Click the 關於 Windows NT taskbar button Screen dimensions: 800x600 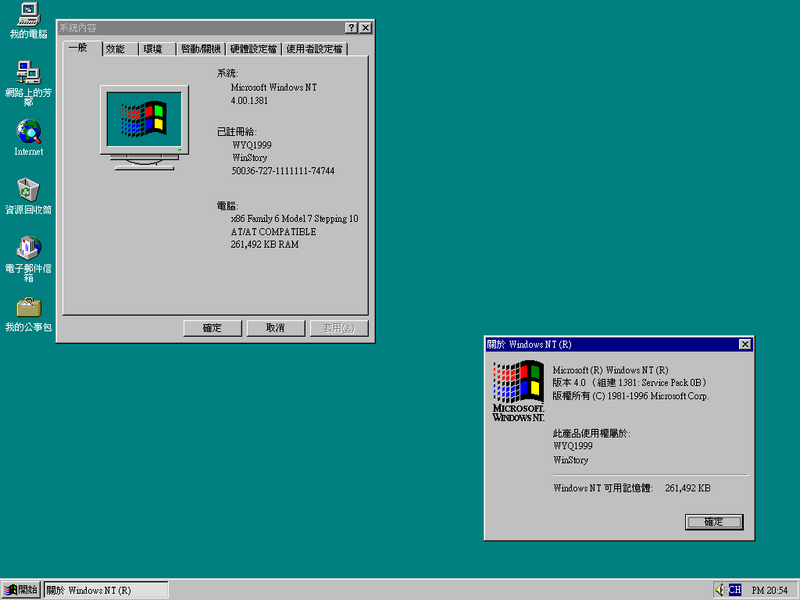[x=106, y=590]
